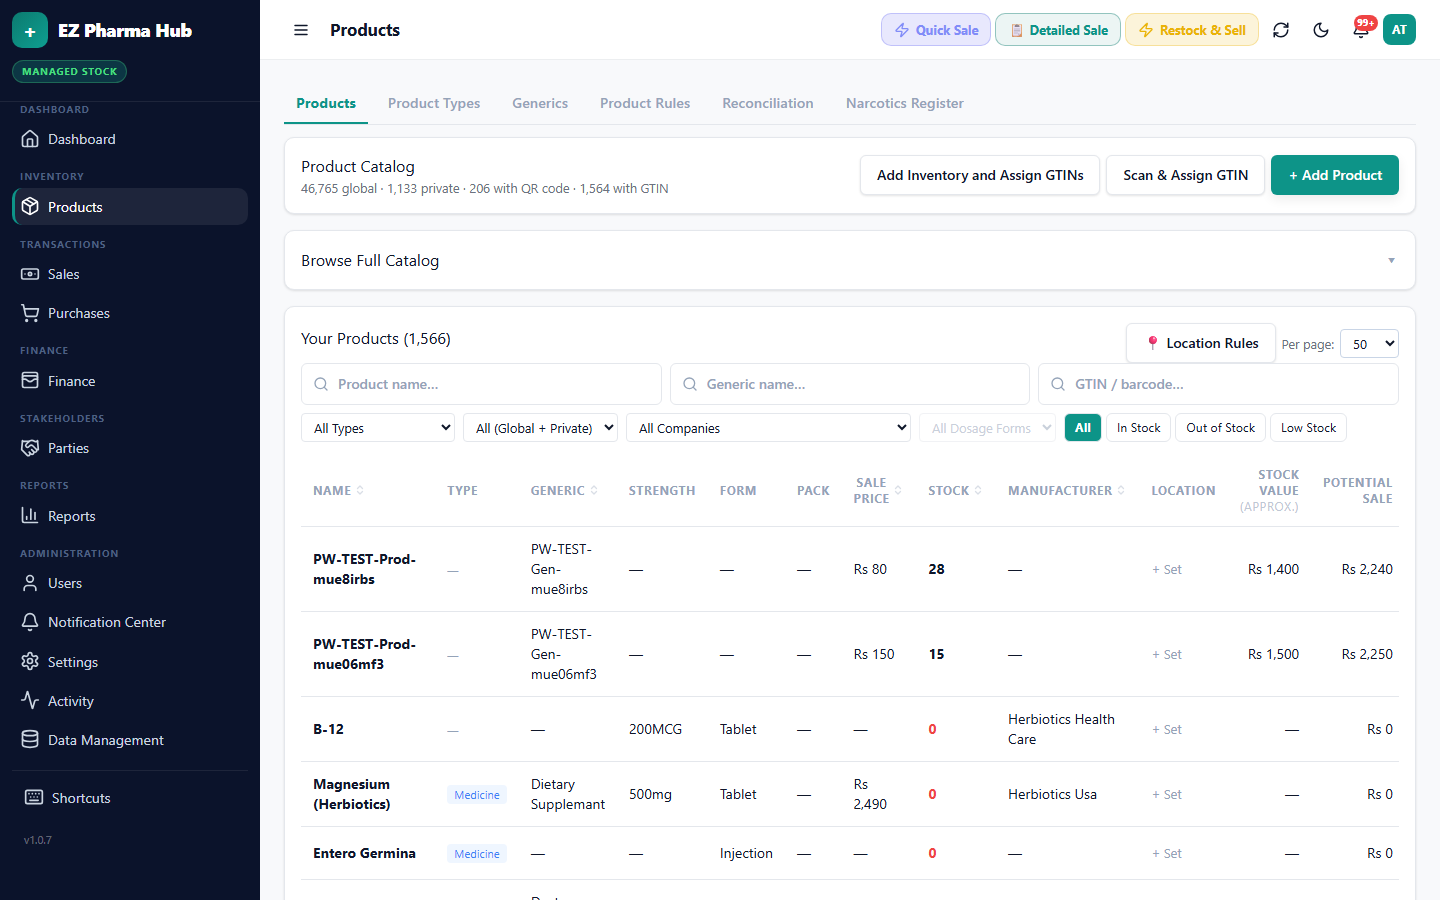Expand the Browse Full Catalog section

(850, 261)
